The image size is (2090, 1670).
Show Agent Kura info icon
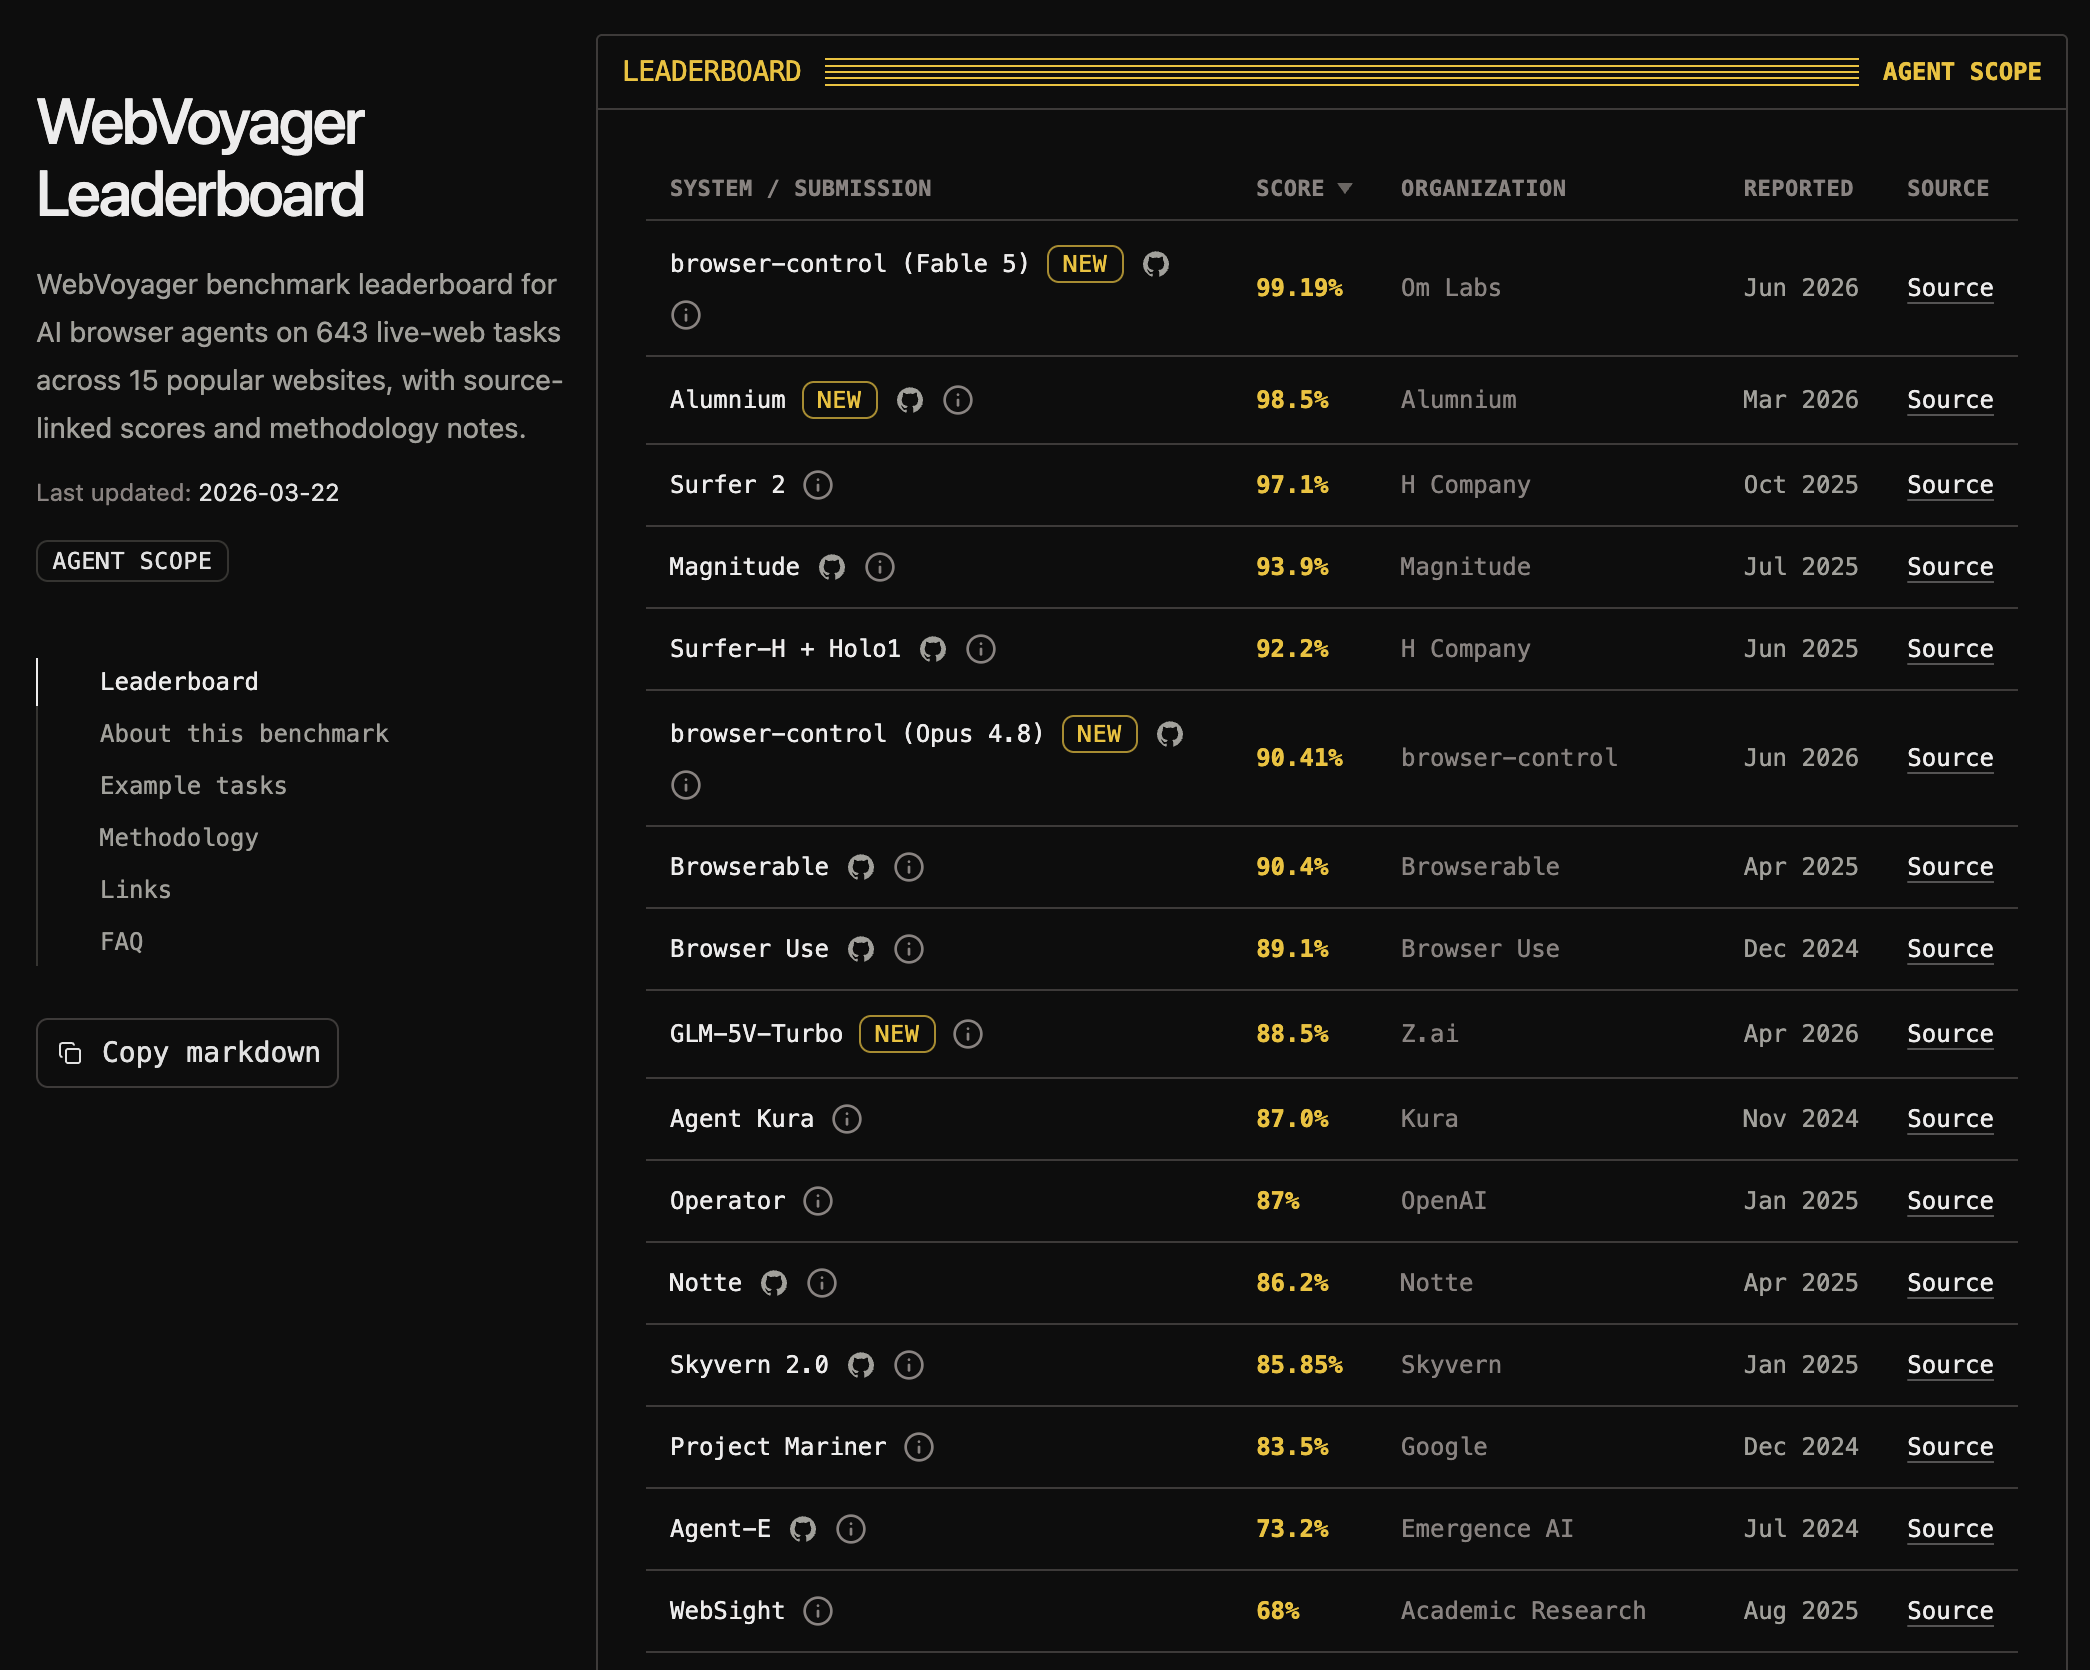(x=847, y=1119)
